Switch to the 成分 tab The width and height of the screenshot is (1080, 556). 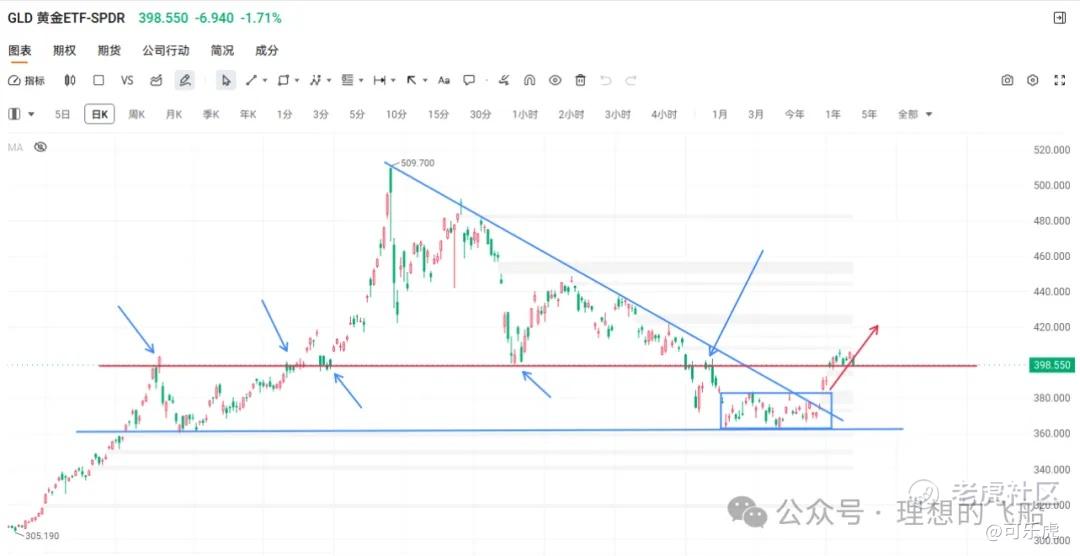(x=267, y=50)
